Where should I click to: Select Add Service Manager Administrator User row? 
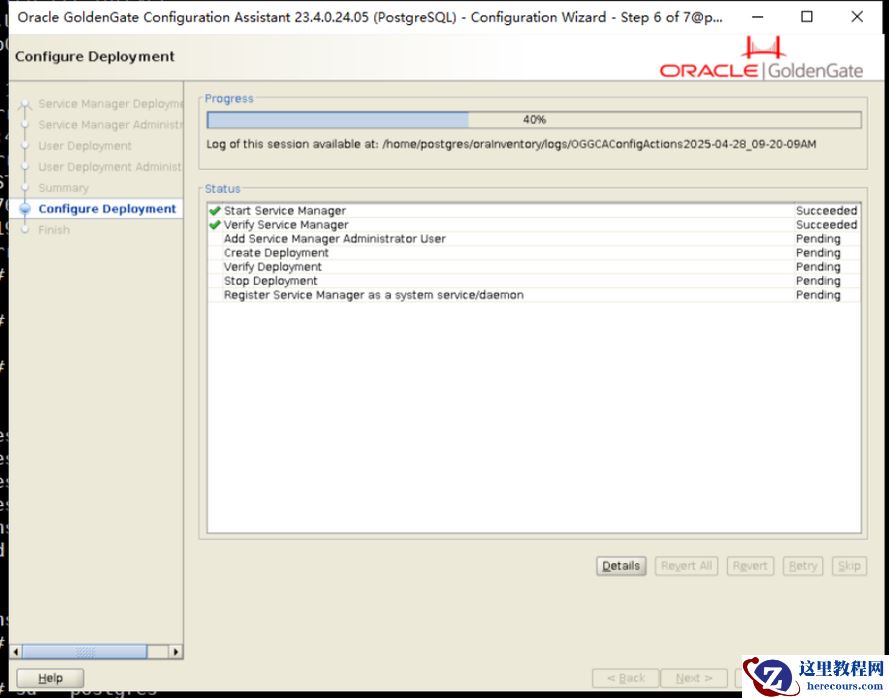tap(534, 239)
